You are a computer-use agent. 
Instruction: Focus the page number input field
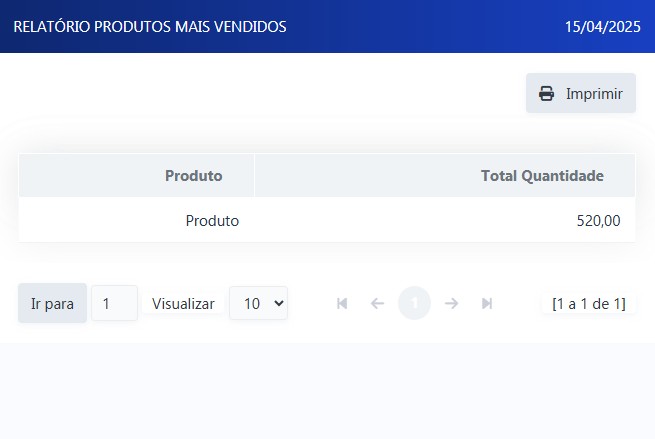tap(114, 303)
